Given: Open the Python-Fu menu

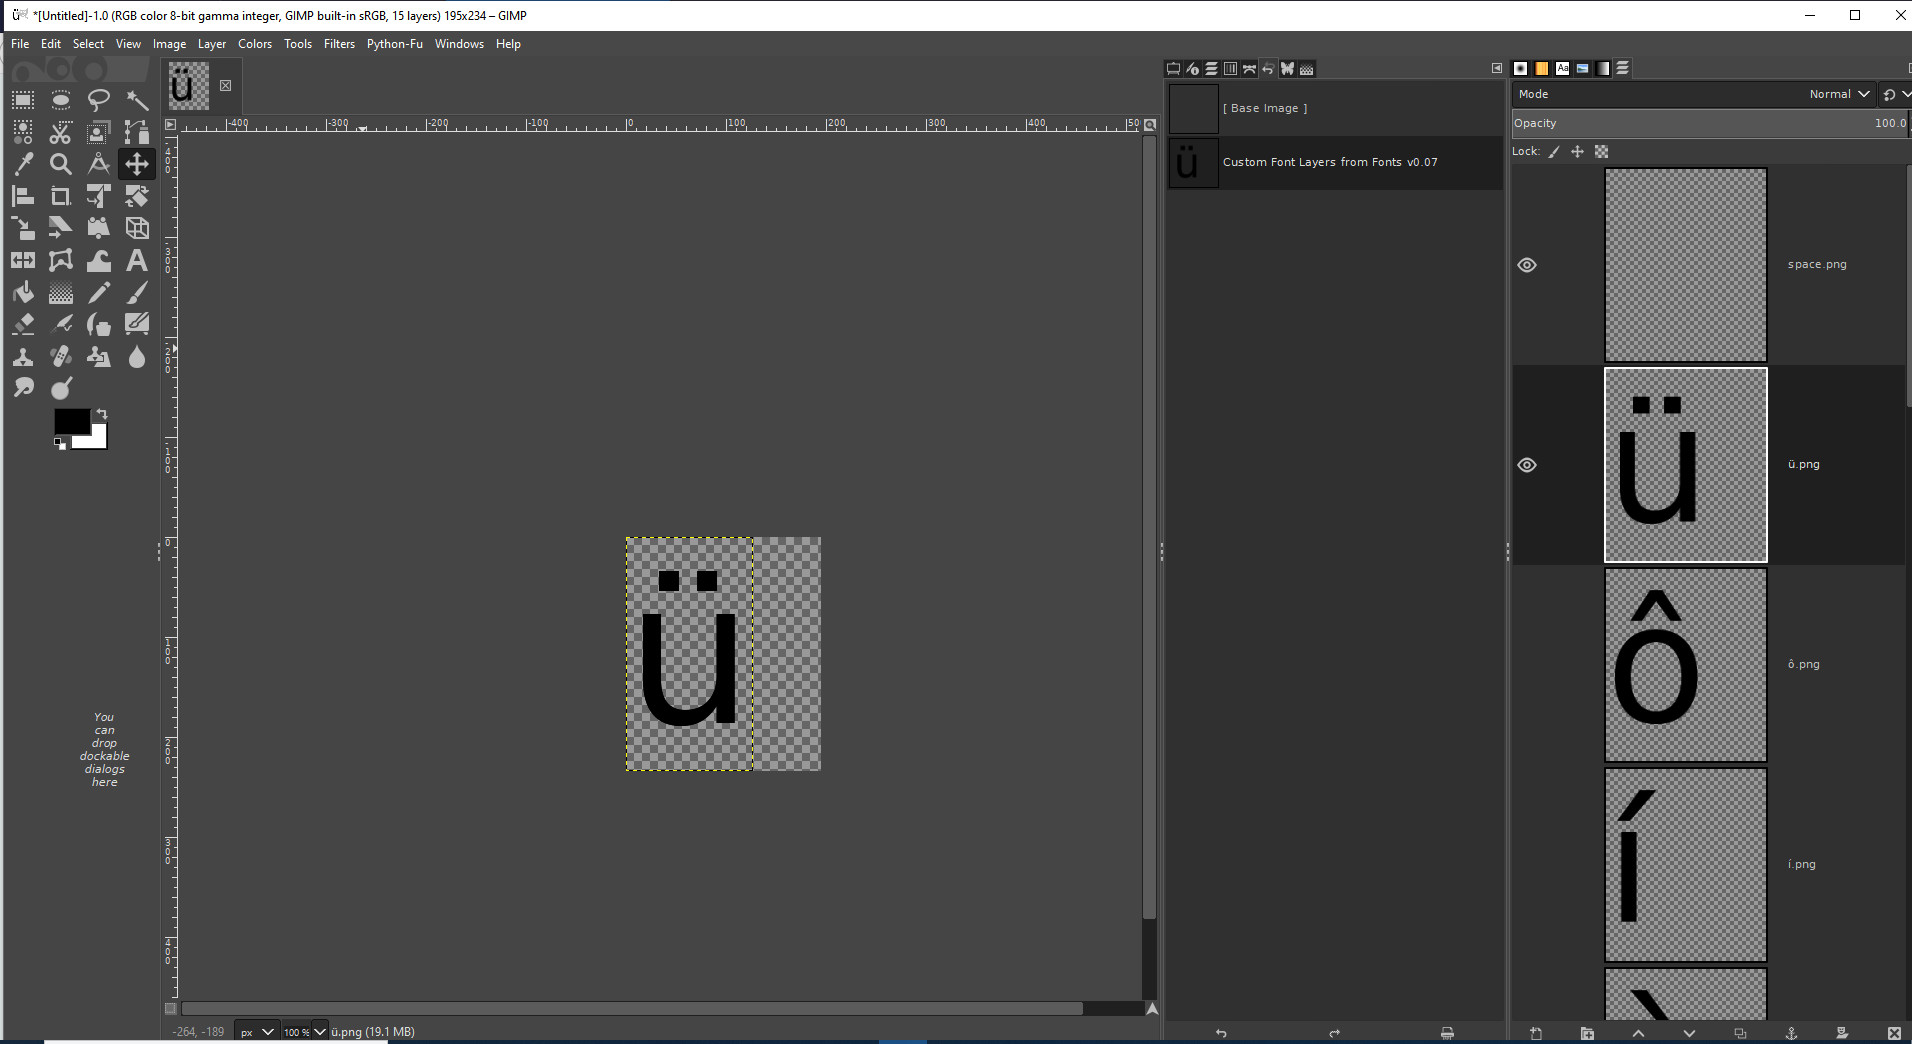Looking at the screenshot, I should (395, 44).
